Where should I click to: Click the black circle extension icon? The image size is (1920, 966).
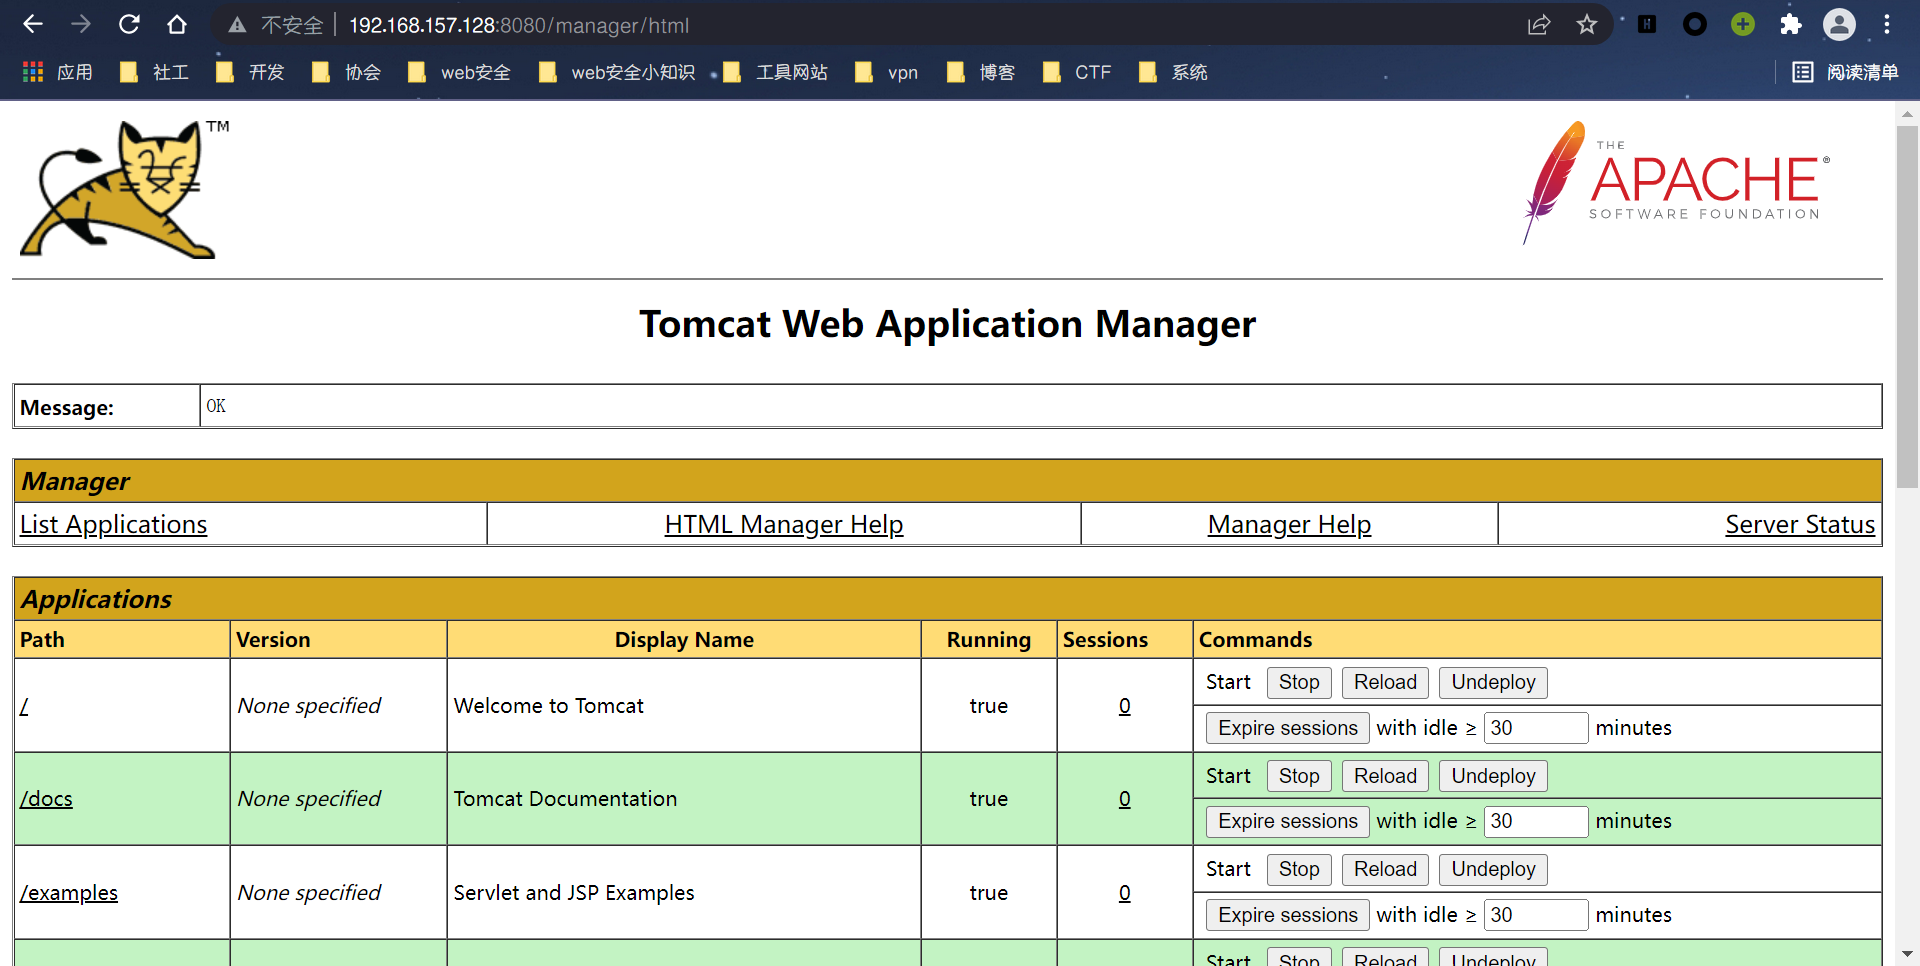(x=1695, y=24)
